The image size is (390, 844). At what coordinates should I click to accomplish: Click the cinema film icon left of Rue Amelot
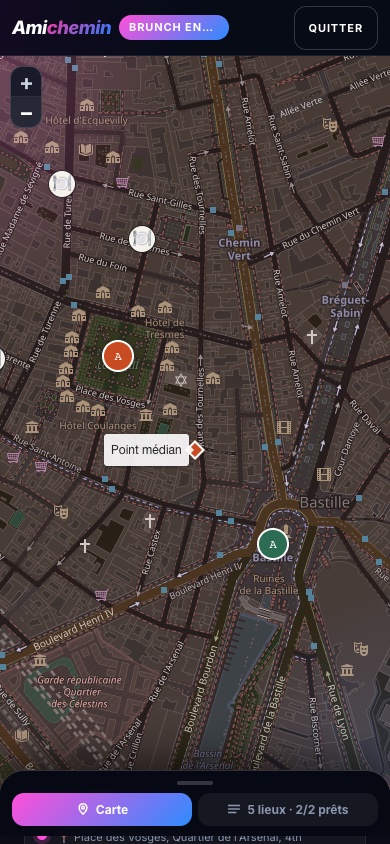(x=283, y=428)
